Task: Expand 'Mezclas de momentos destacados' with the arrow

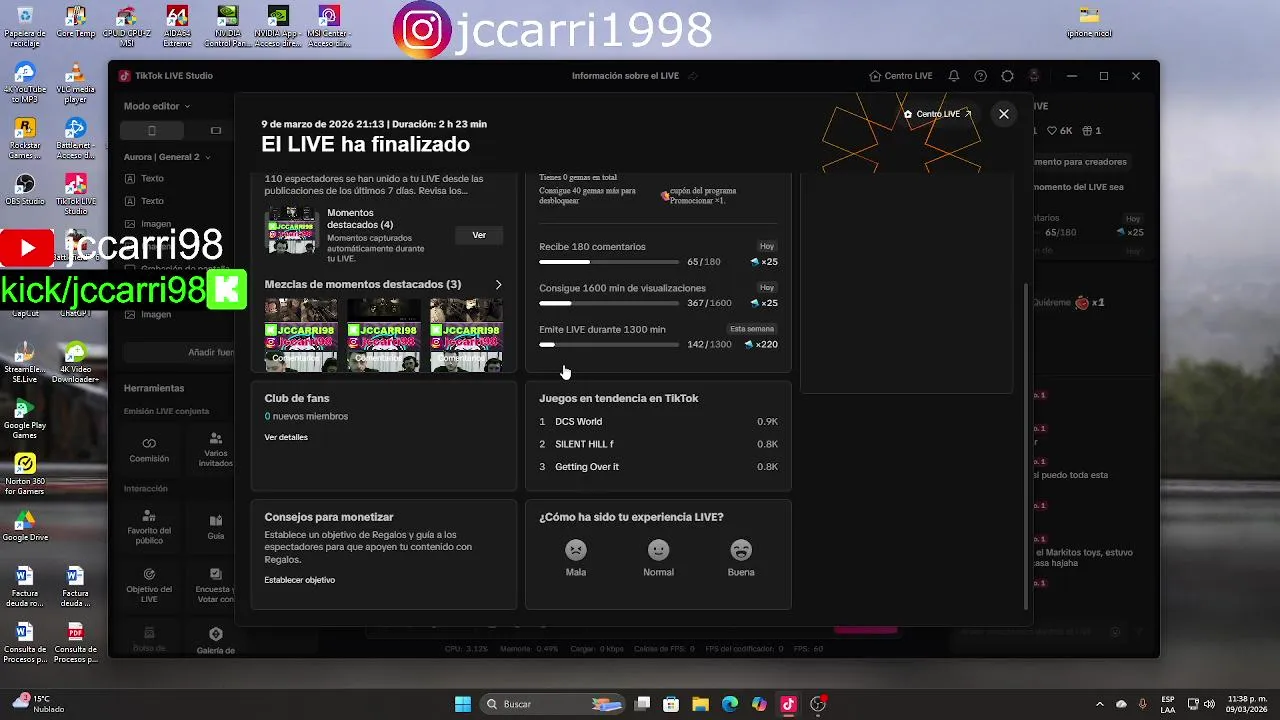Action: pos(498,285)
